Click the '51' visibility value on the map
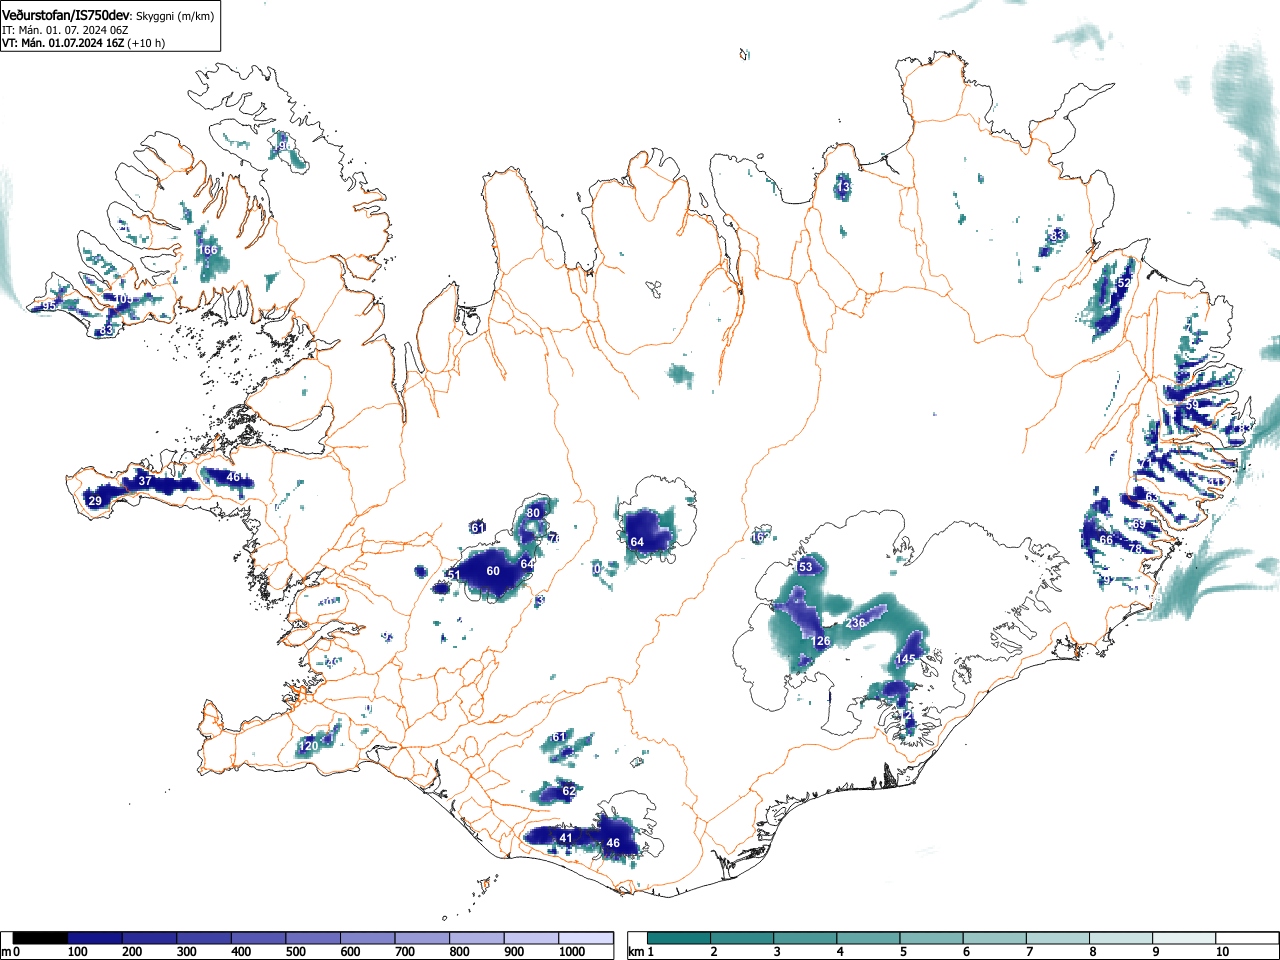 [x=454, y=575]
